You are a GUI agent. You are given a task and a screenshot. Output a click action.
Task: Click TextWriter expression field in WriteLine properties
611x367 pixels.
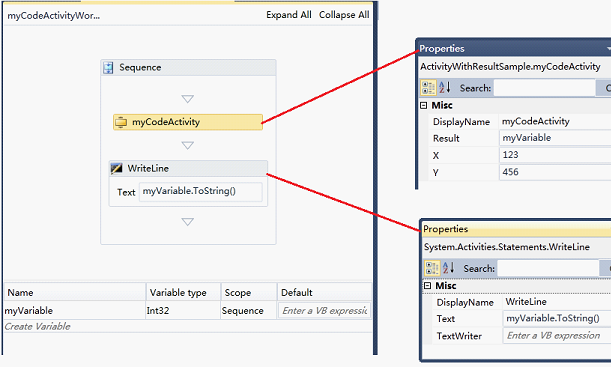click(x=557, y=335)
